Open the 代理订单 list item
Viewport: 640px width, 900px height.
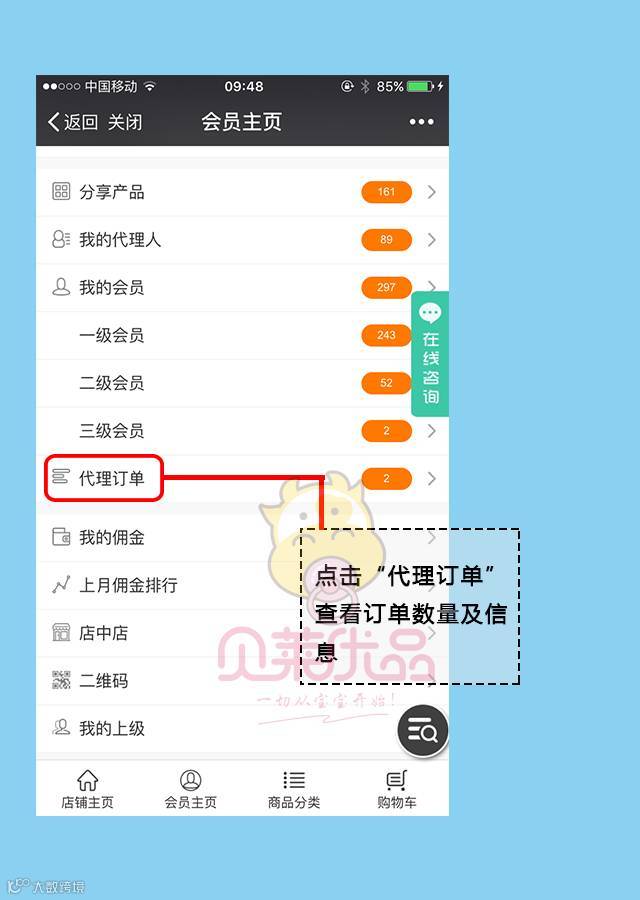(x=242, y=478)
